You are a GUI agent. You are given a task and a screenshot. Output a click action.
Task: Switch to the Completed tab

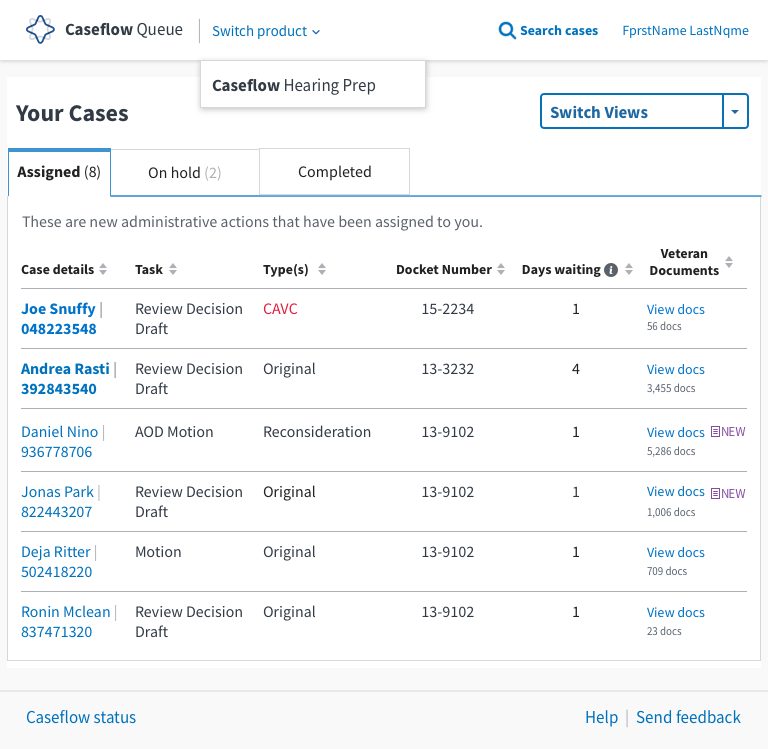tap(335, 172)
